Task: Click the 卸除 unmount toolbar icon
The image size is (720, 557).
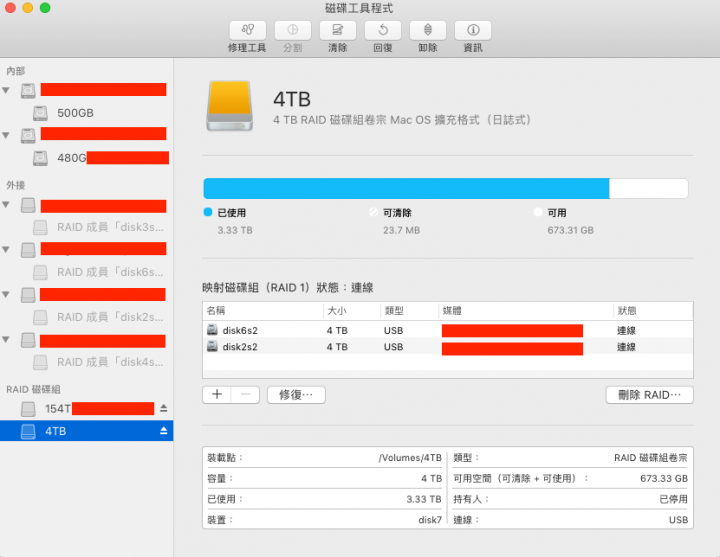Action: click(x=428, y=30)
